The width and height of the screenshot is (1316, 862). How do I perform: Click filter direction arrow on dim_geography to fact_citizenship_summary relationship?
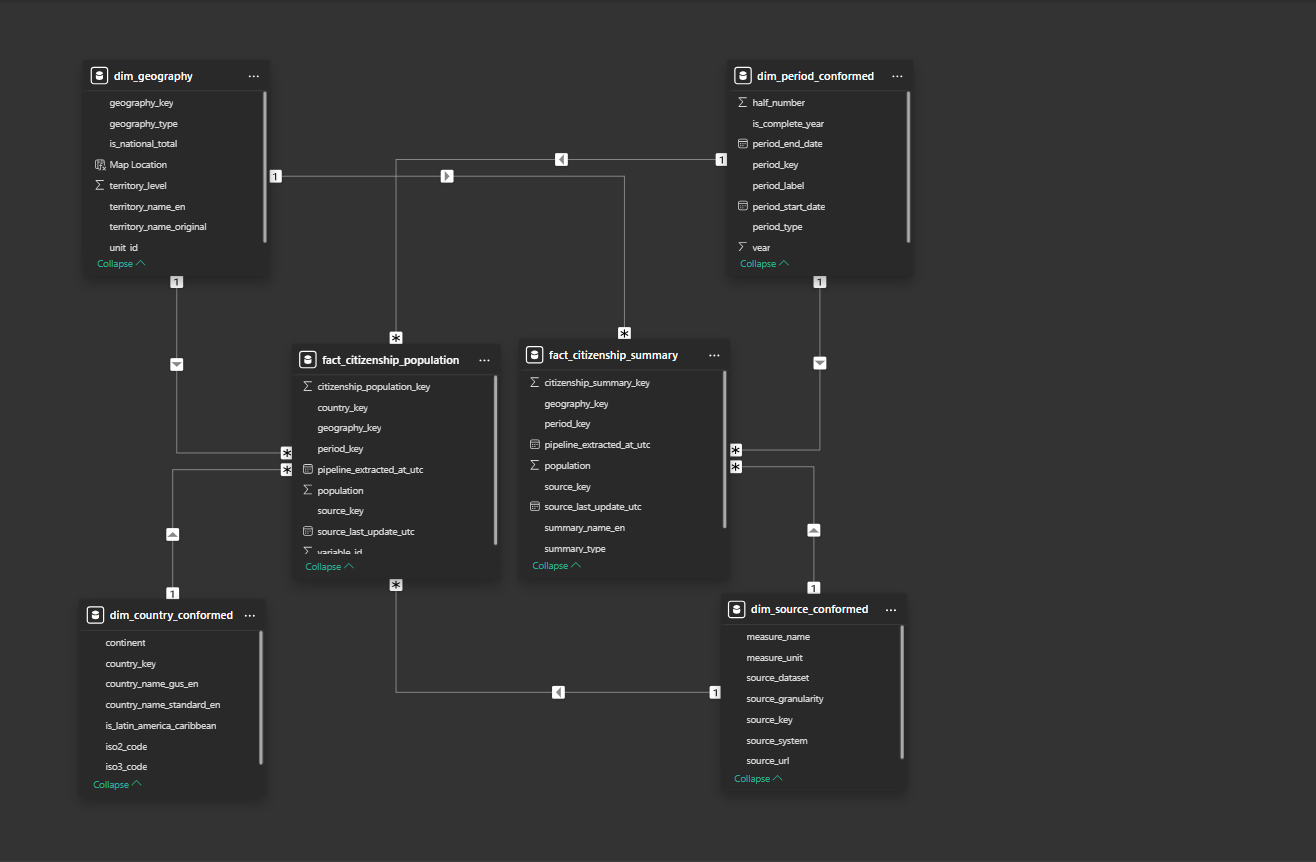click(447, 176)
